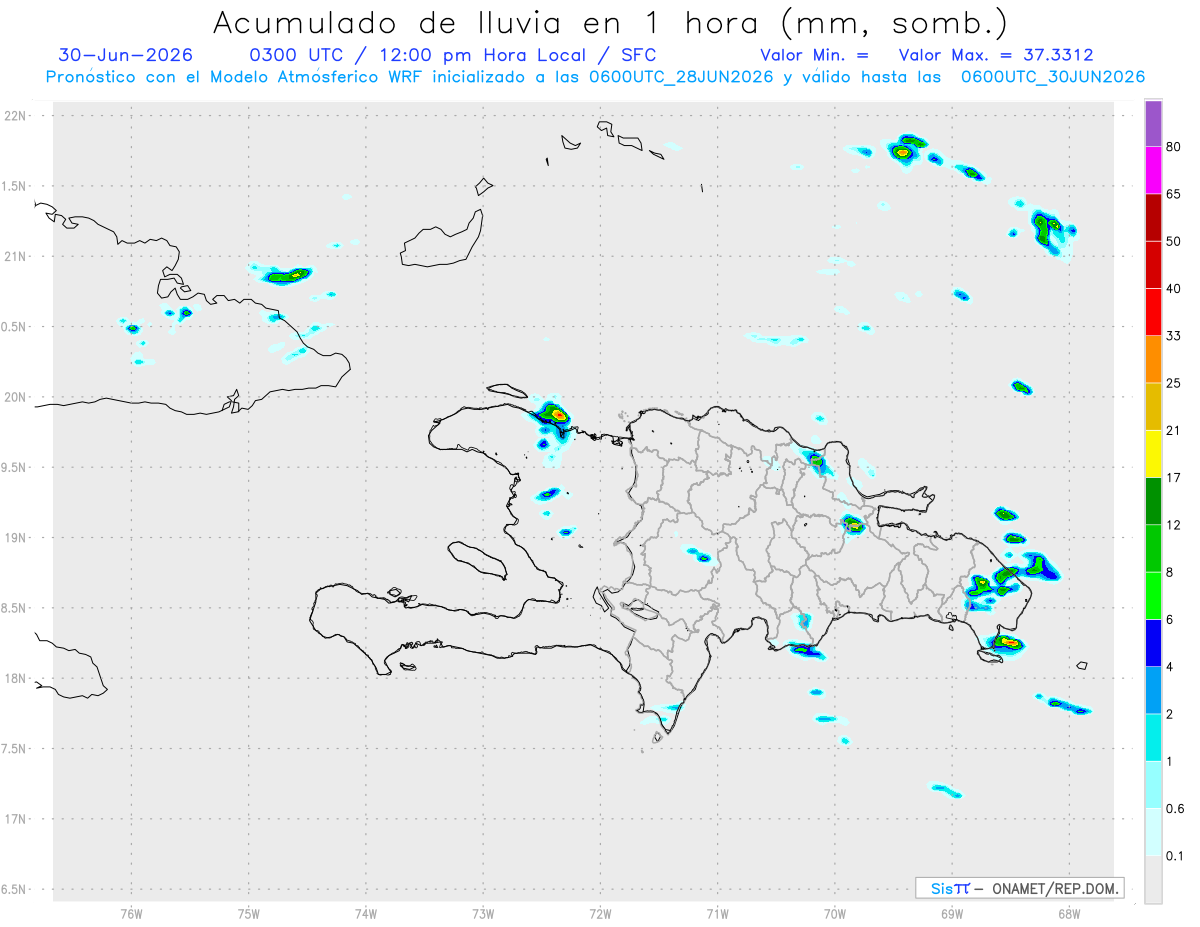Click the '76W' longitude label

pos(131,913)
